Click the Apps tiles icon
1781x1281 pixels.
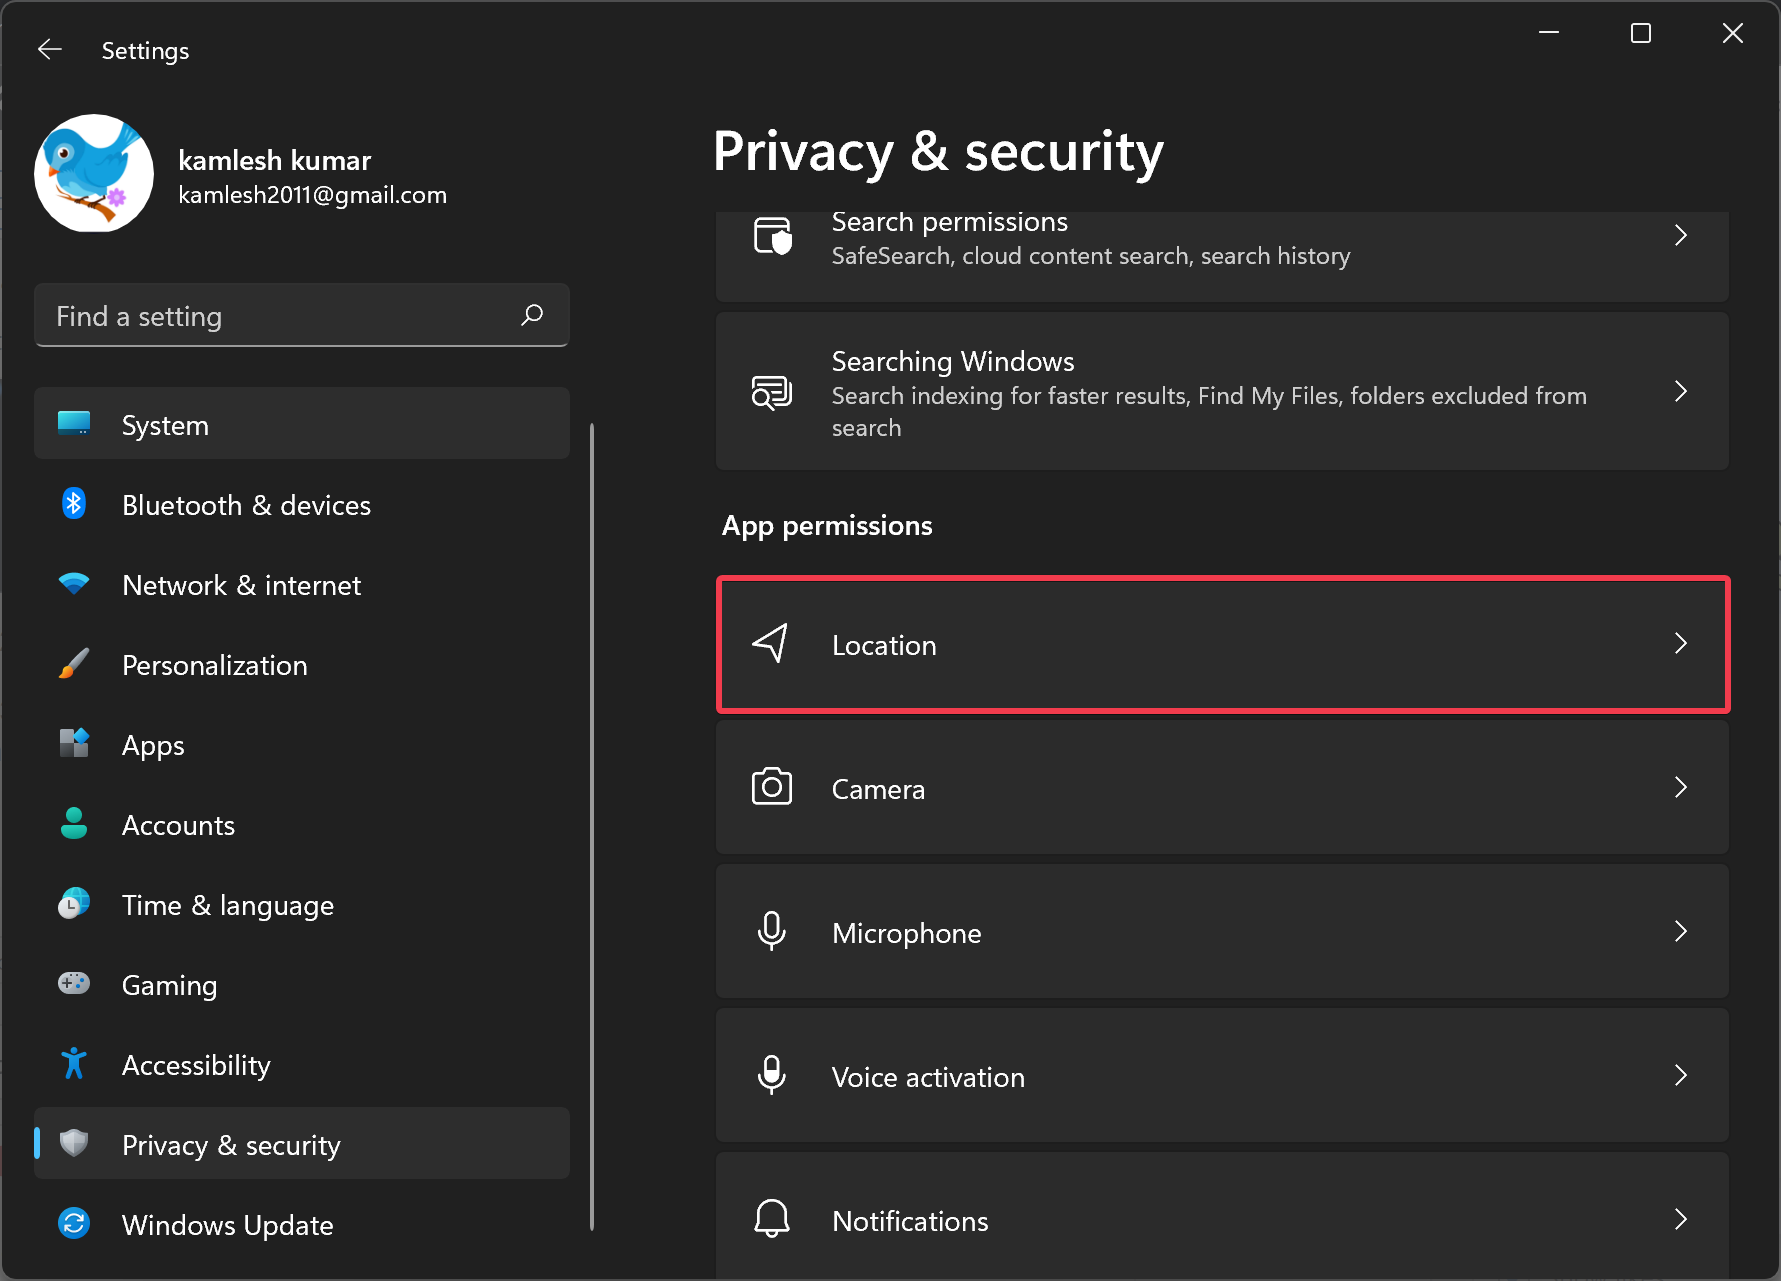pyautogui.click(x=74, y=743)
